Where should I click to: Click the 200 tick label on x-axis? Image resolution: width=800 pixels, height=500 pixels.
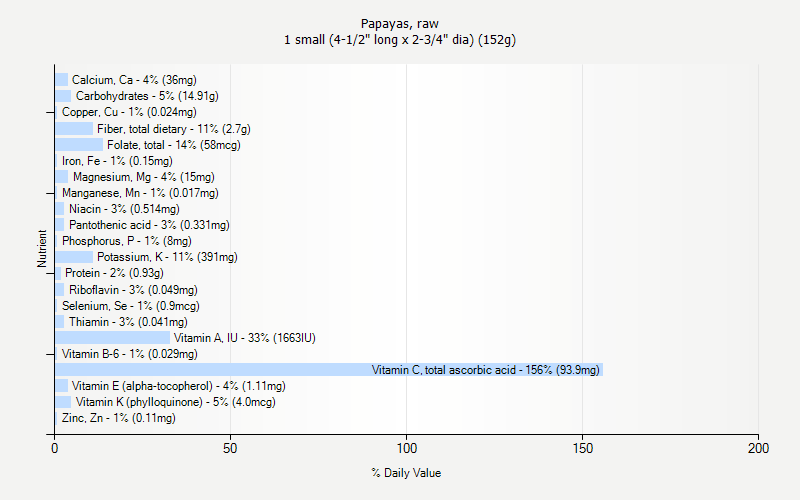pos(758,450)
